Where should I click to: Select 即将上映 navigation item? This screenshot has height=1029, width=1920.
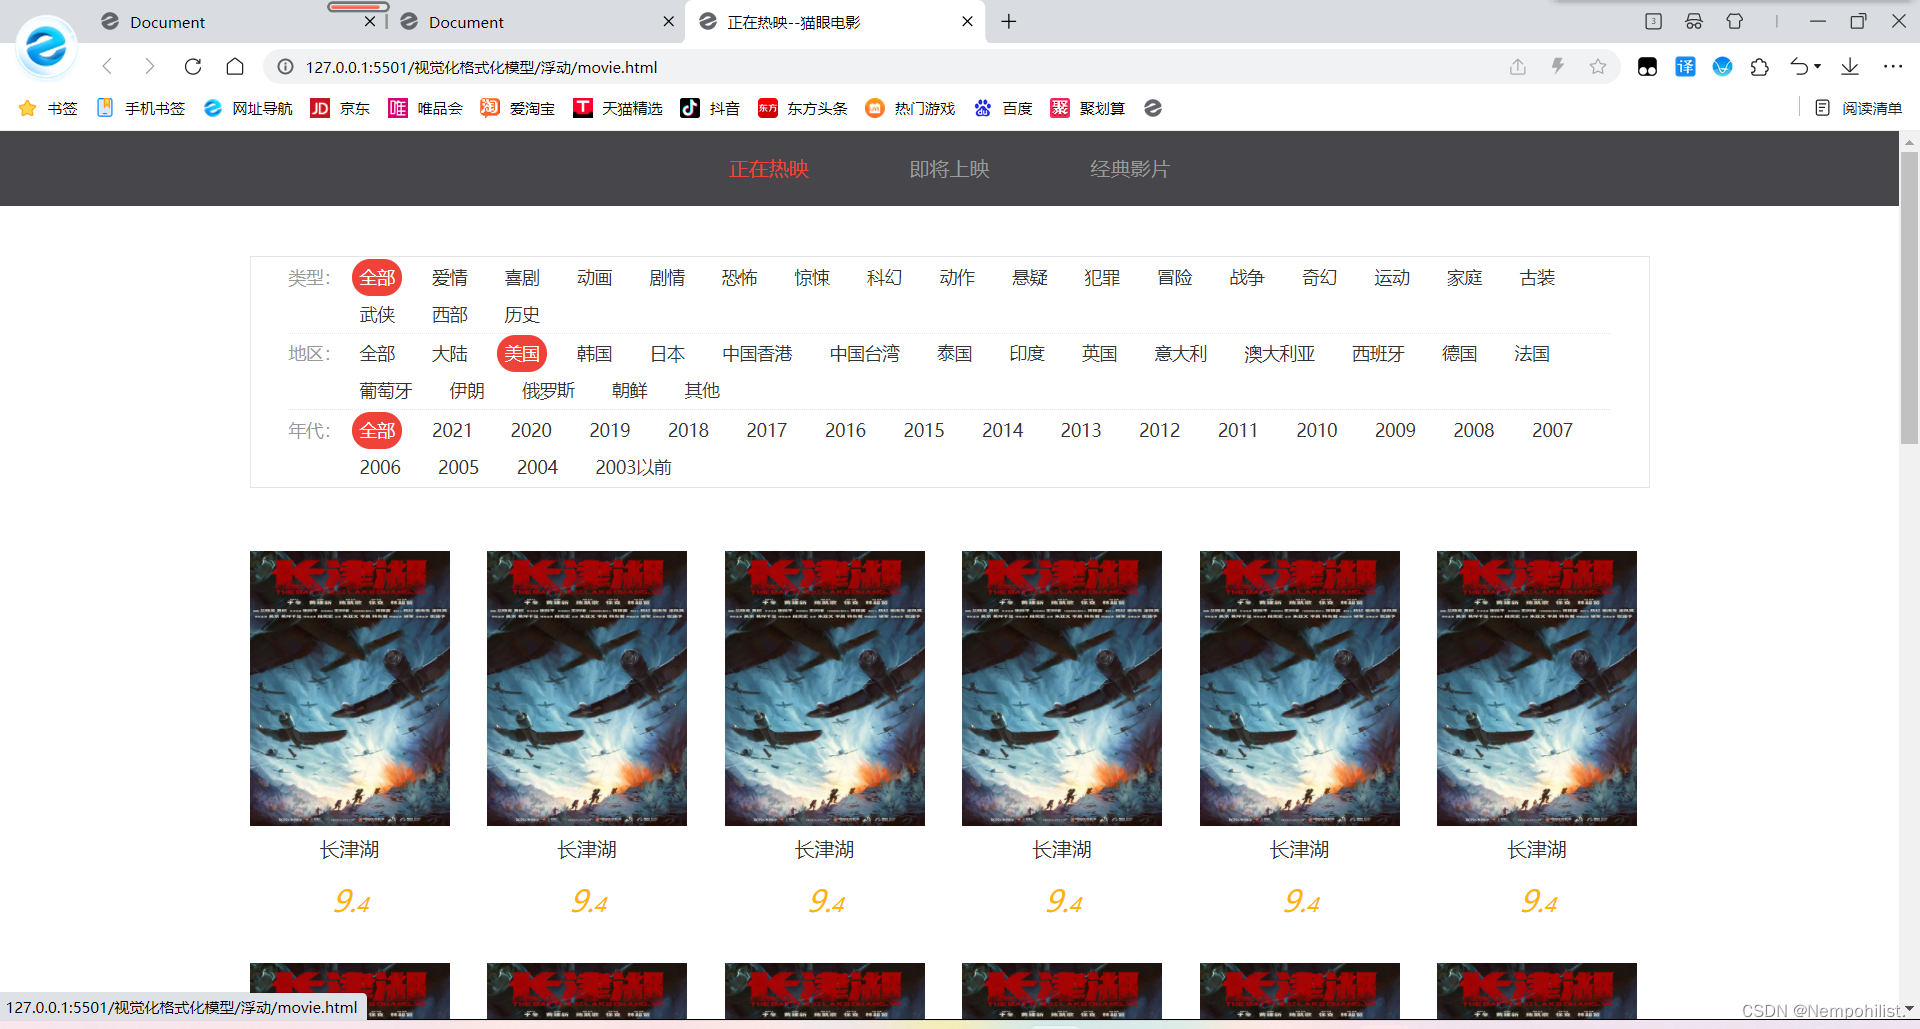click(x=949, y=169)
